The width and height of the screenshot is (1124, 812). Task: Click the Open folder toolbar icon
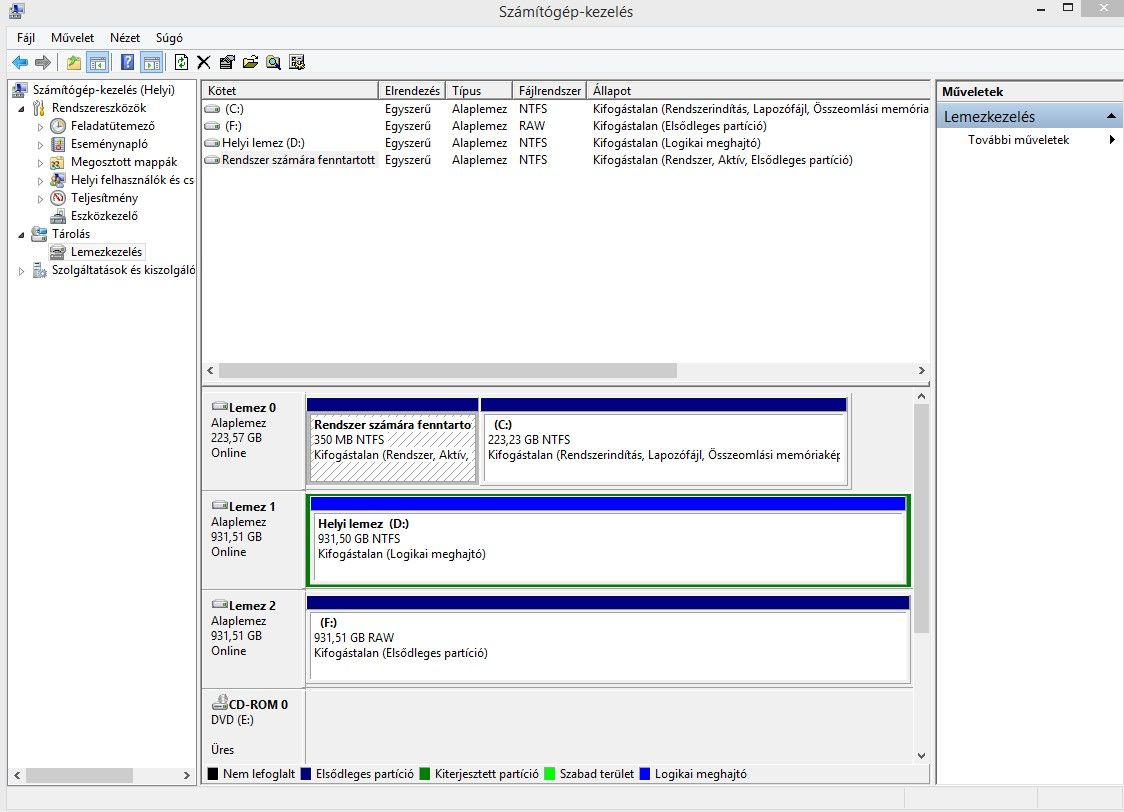[250, 62]
